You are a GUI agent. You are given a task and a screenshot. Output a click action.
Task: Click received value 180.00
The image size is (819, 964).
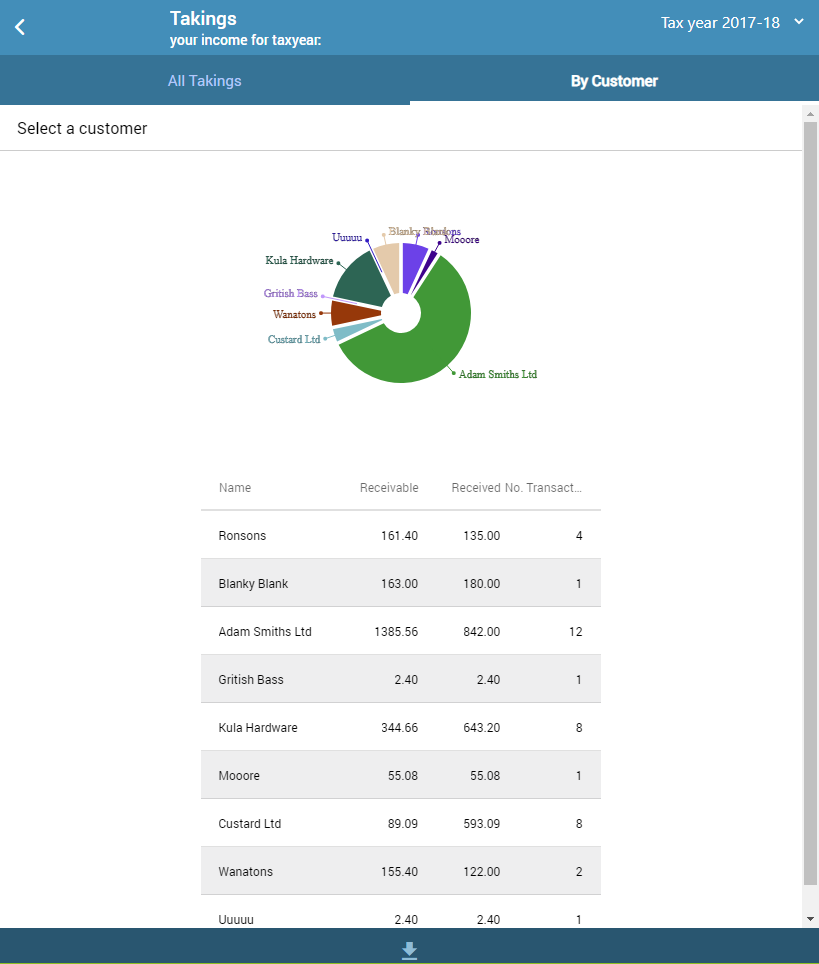(481, 583)
